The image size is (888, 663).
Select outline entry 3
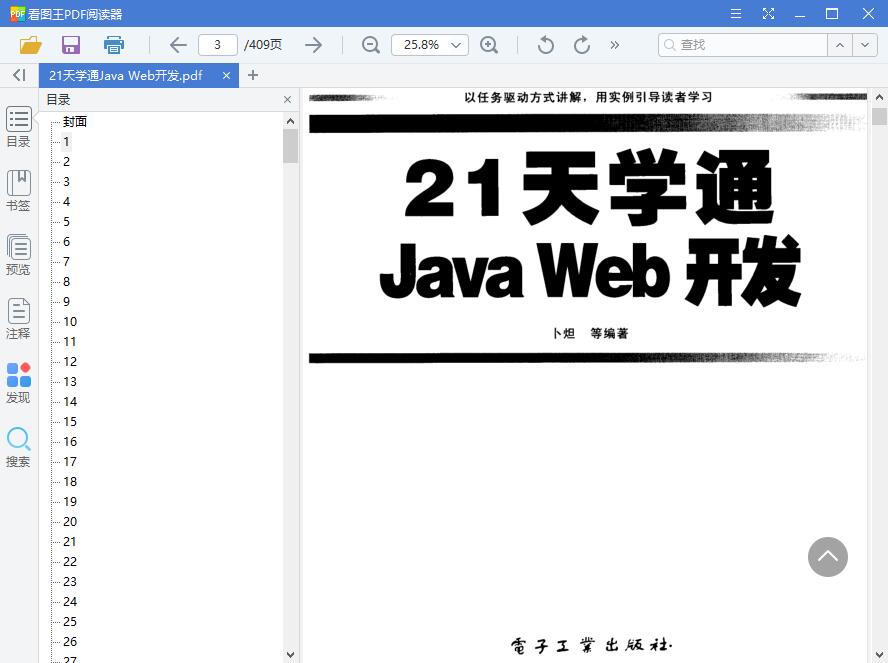pos(66,181)
